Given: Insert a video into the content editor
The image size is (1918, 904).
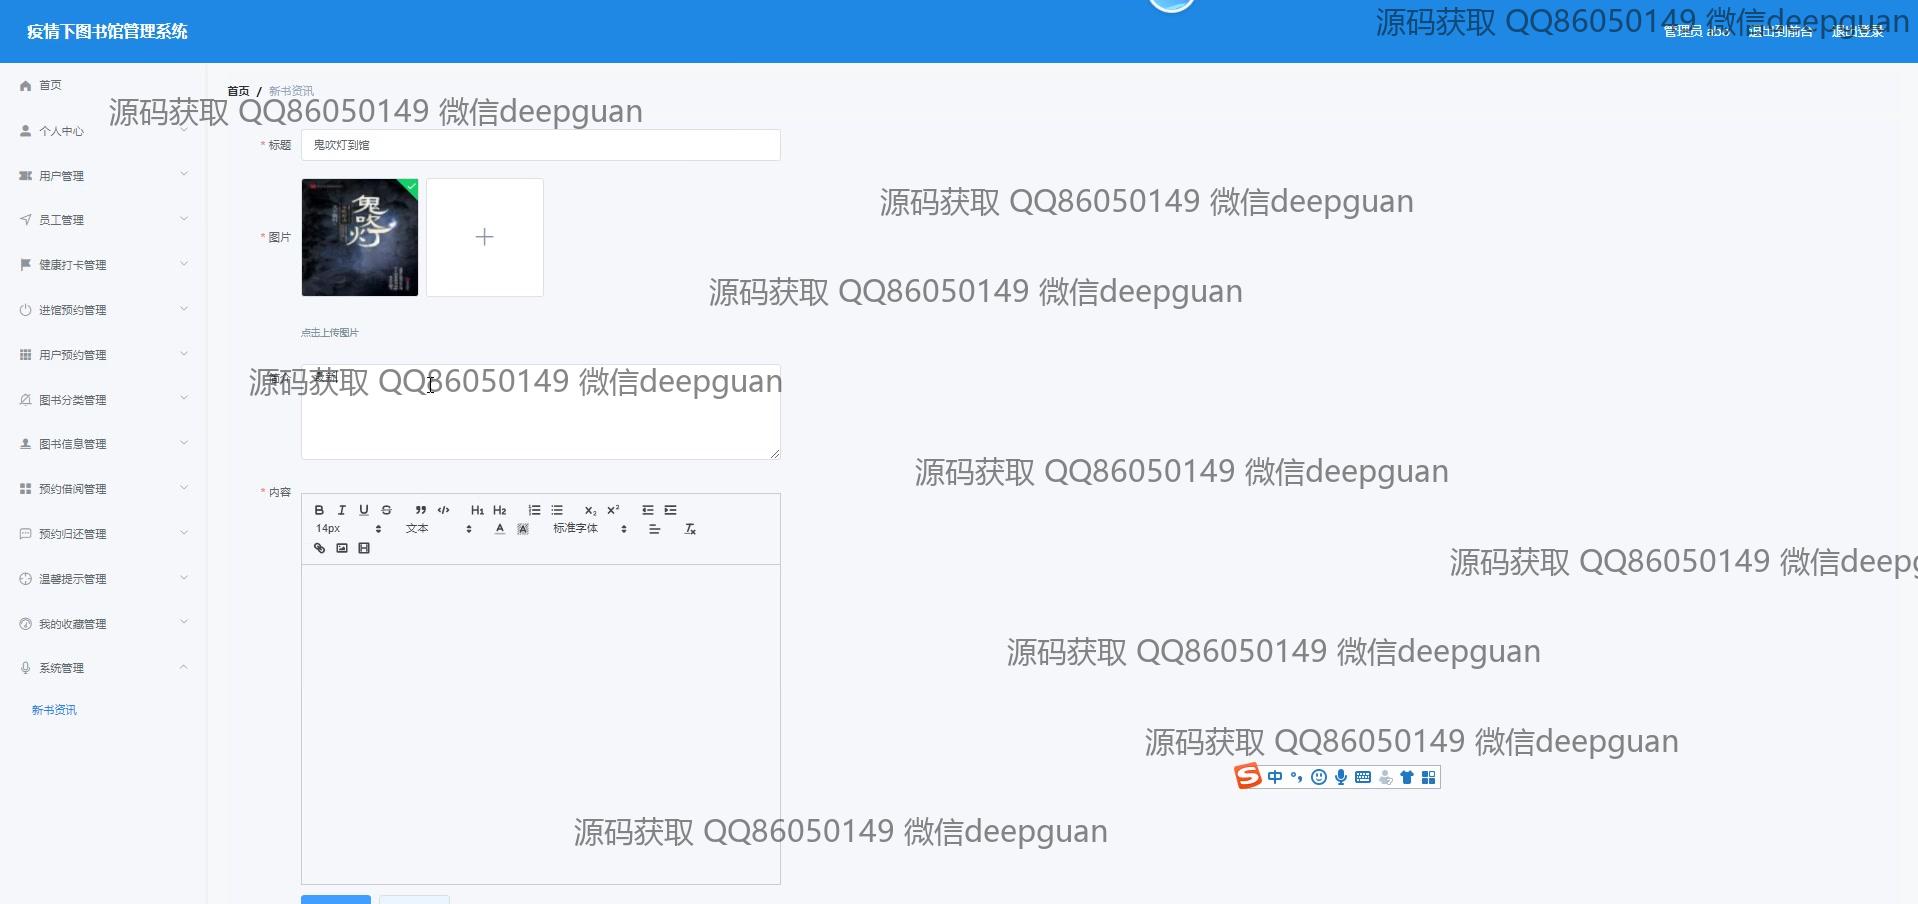Looking at the screenshot, I should pyautogui.click(x=364, y=548).
